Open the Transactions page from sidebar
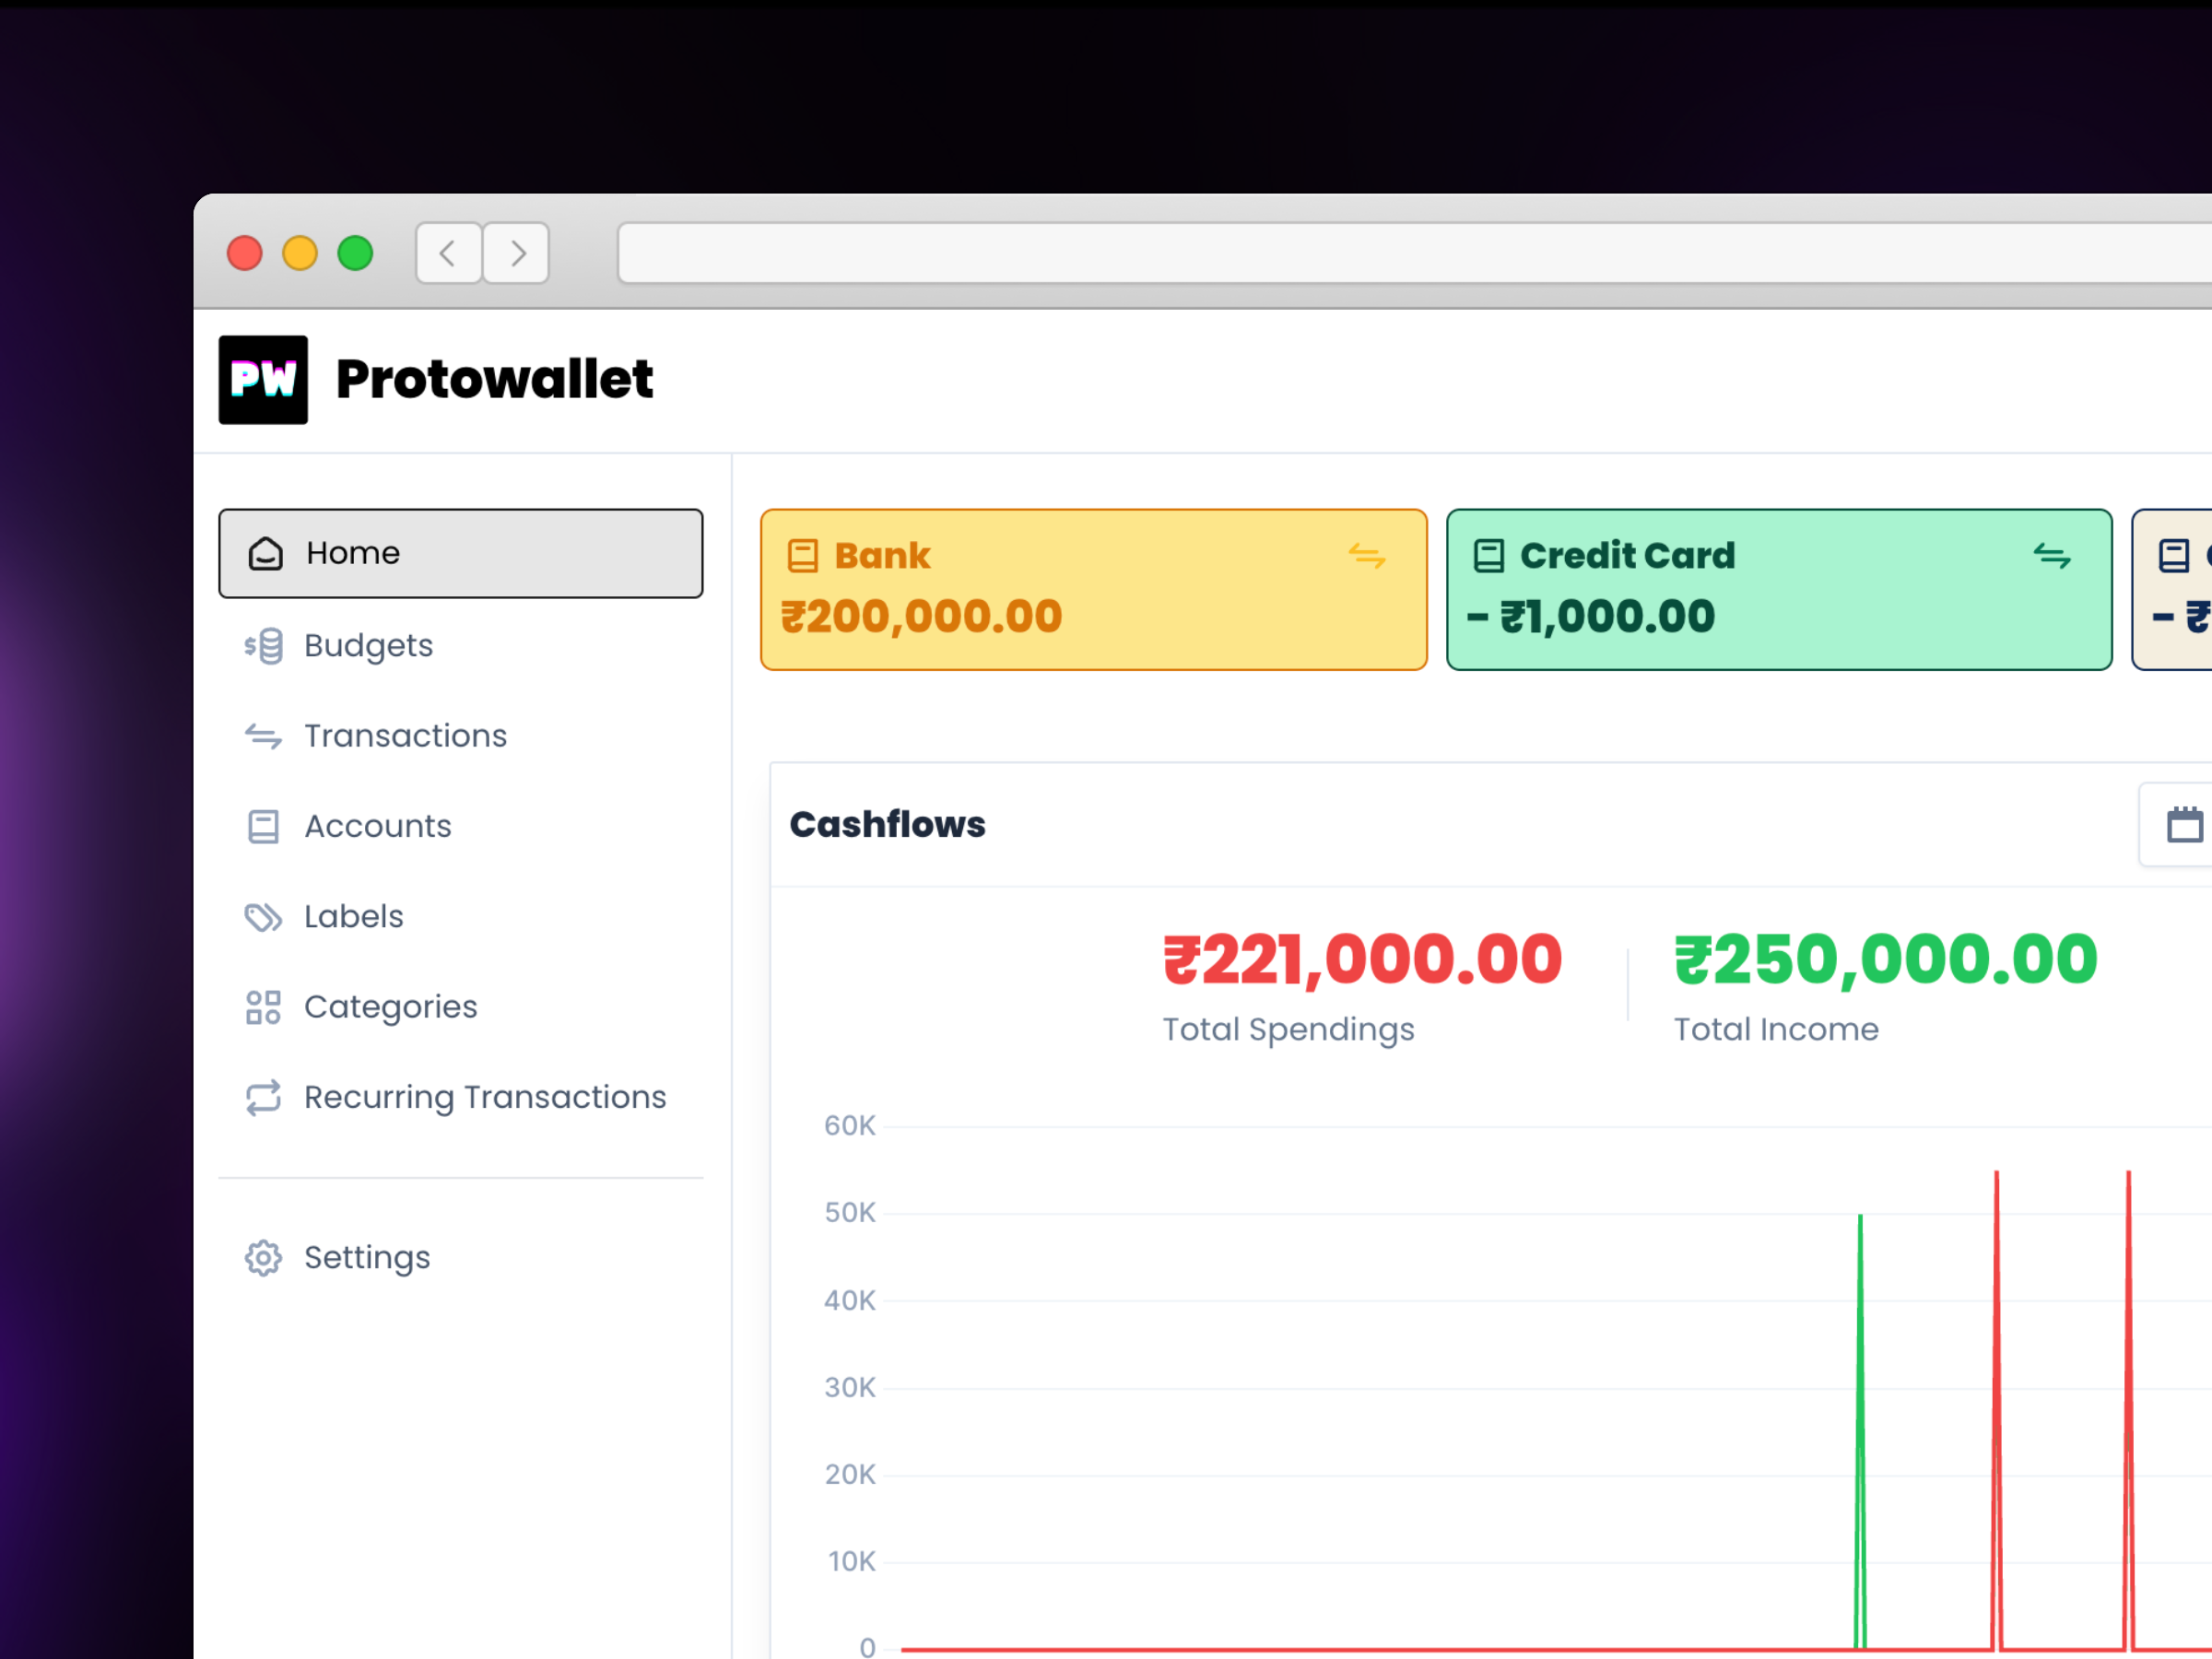The image size is (2212, 1659). [x=405, y=735]
